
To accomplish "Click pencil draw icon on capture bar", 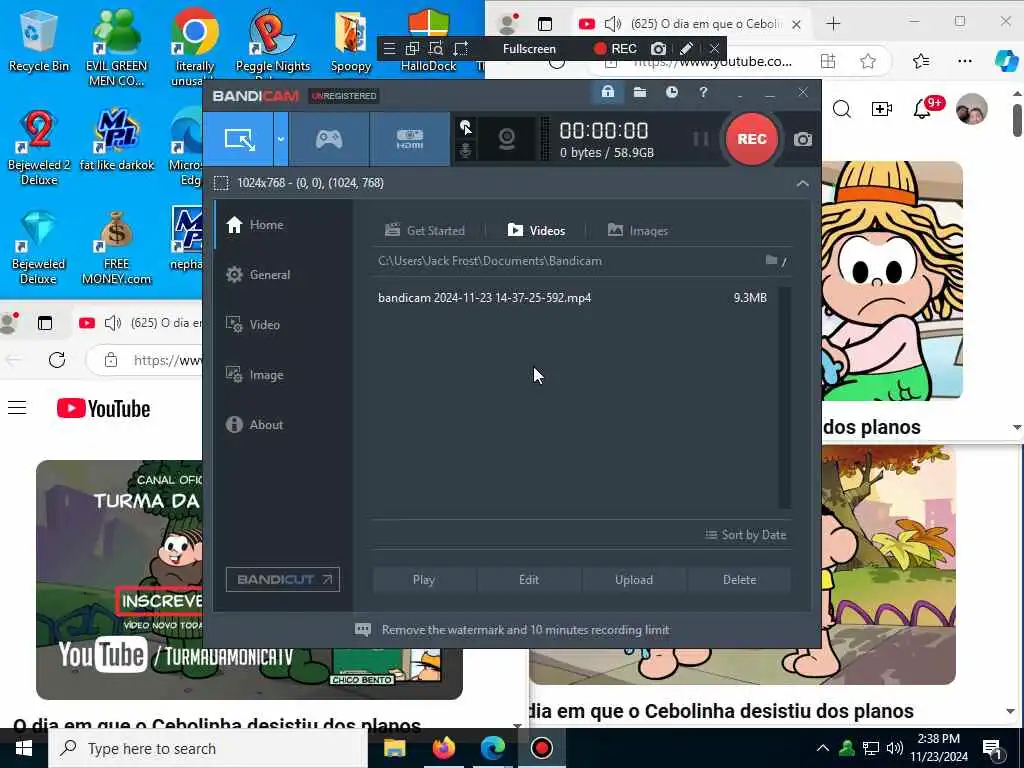I will coord(686,49).
